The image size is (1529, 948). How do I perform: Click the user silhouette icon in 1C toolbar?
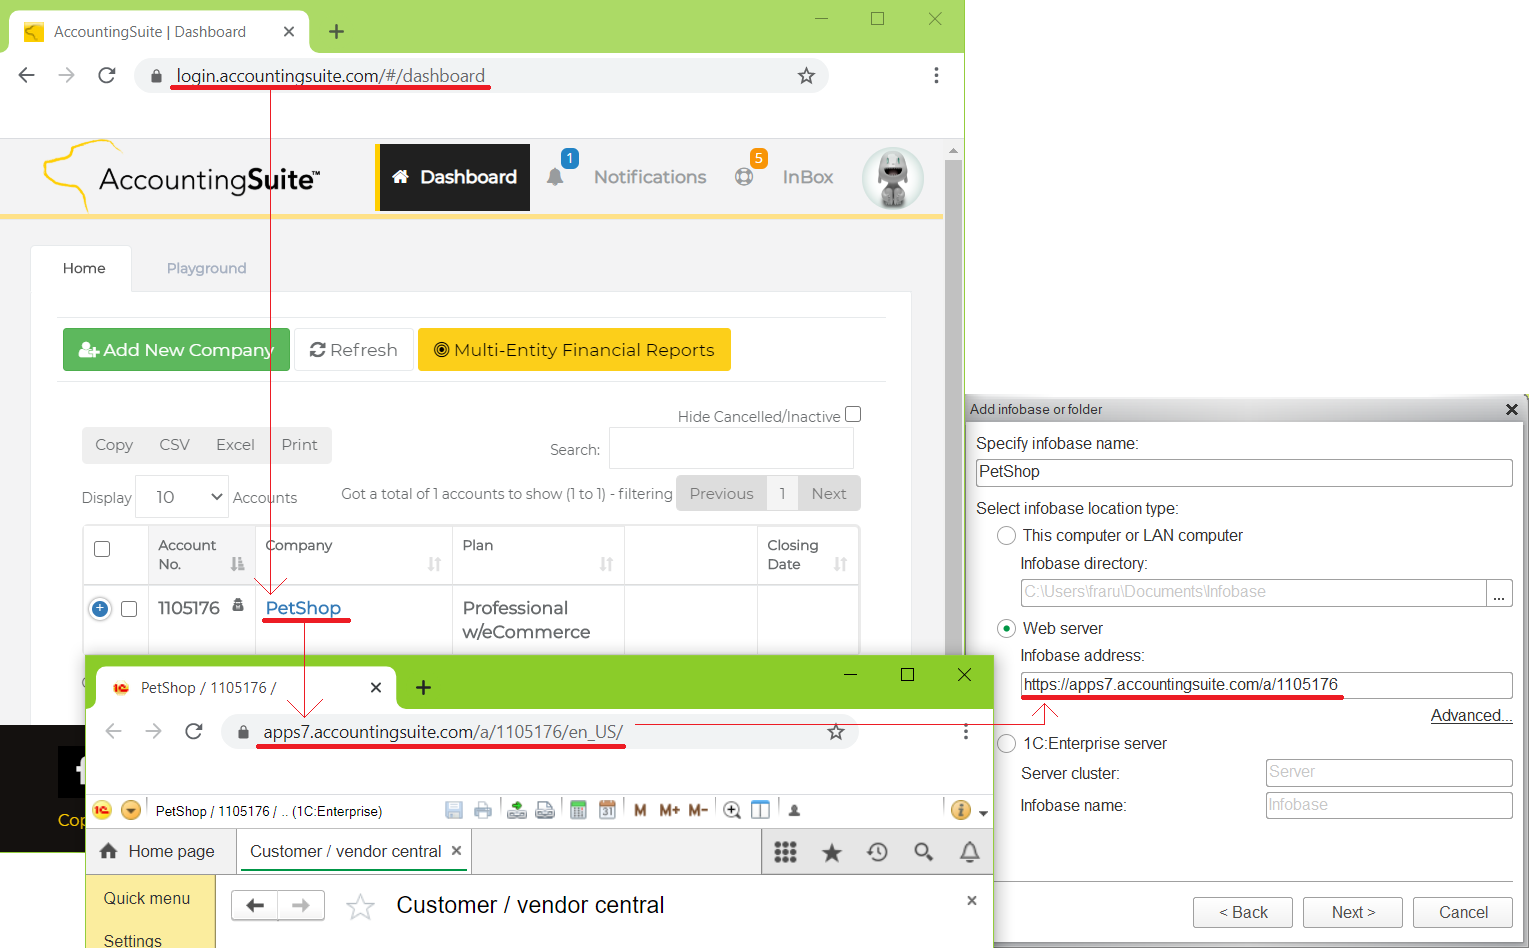pos(794,810)
